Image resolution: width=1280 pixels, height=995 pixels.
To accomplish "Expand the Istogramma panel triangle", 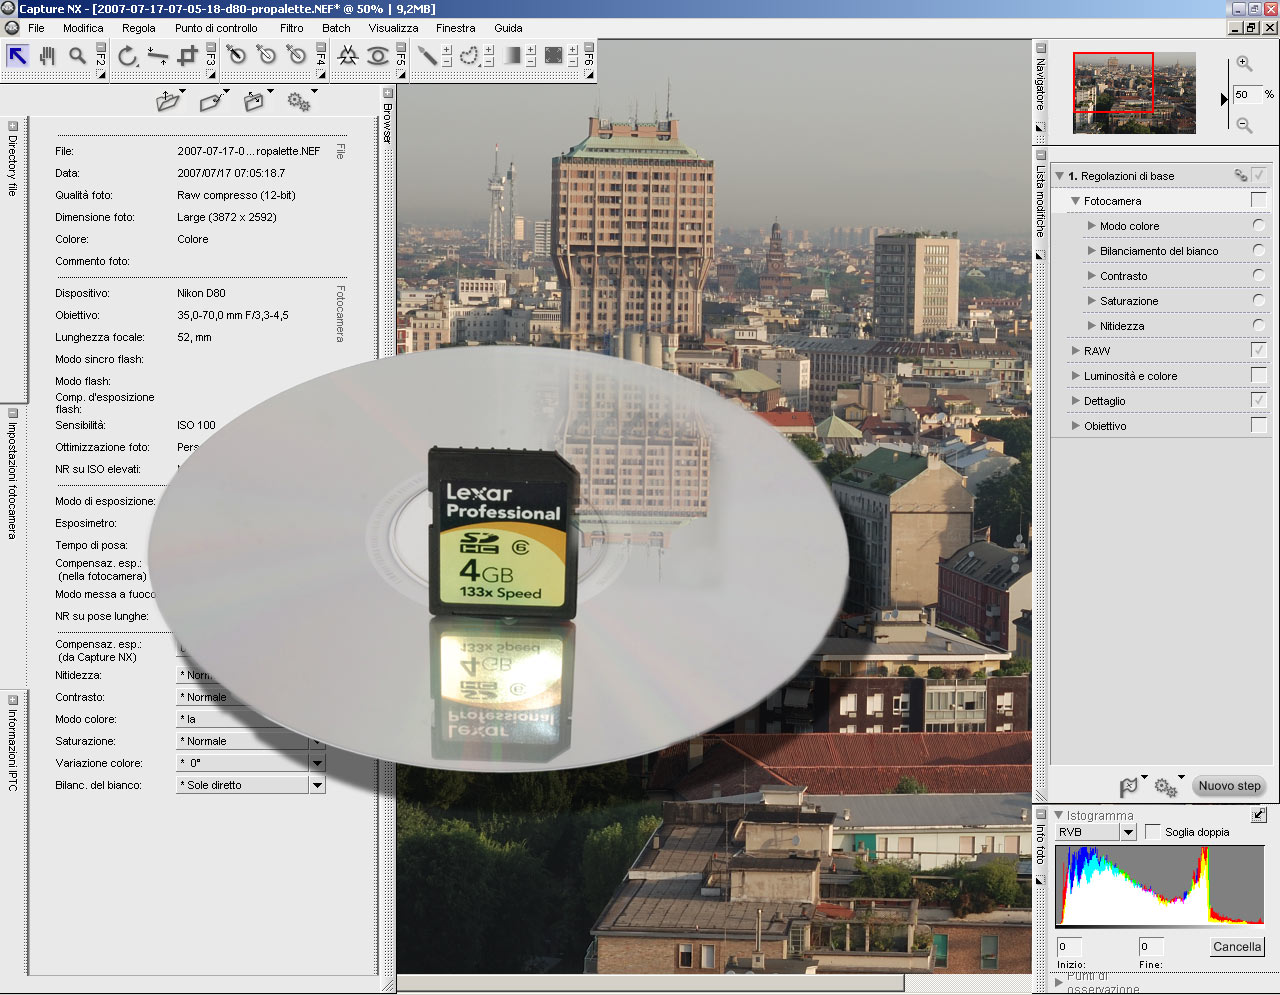I will [1059, 815].
